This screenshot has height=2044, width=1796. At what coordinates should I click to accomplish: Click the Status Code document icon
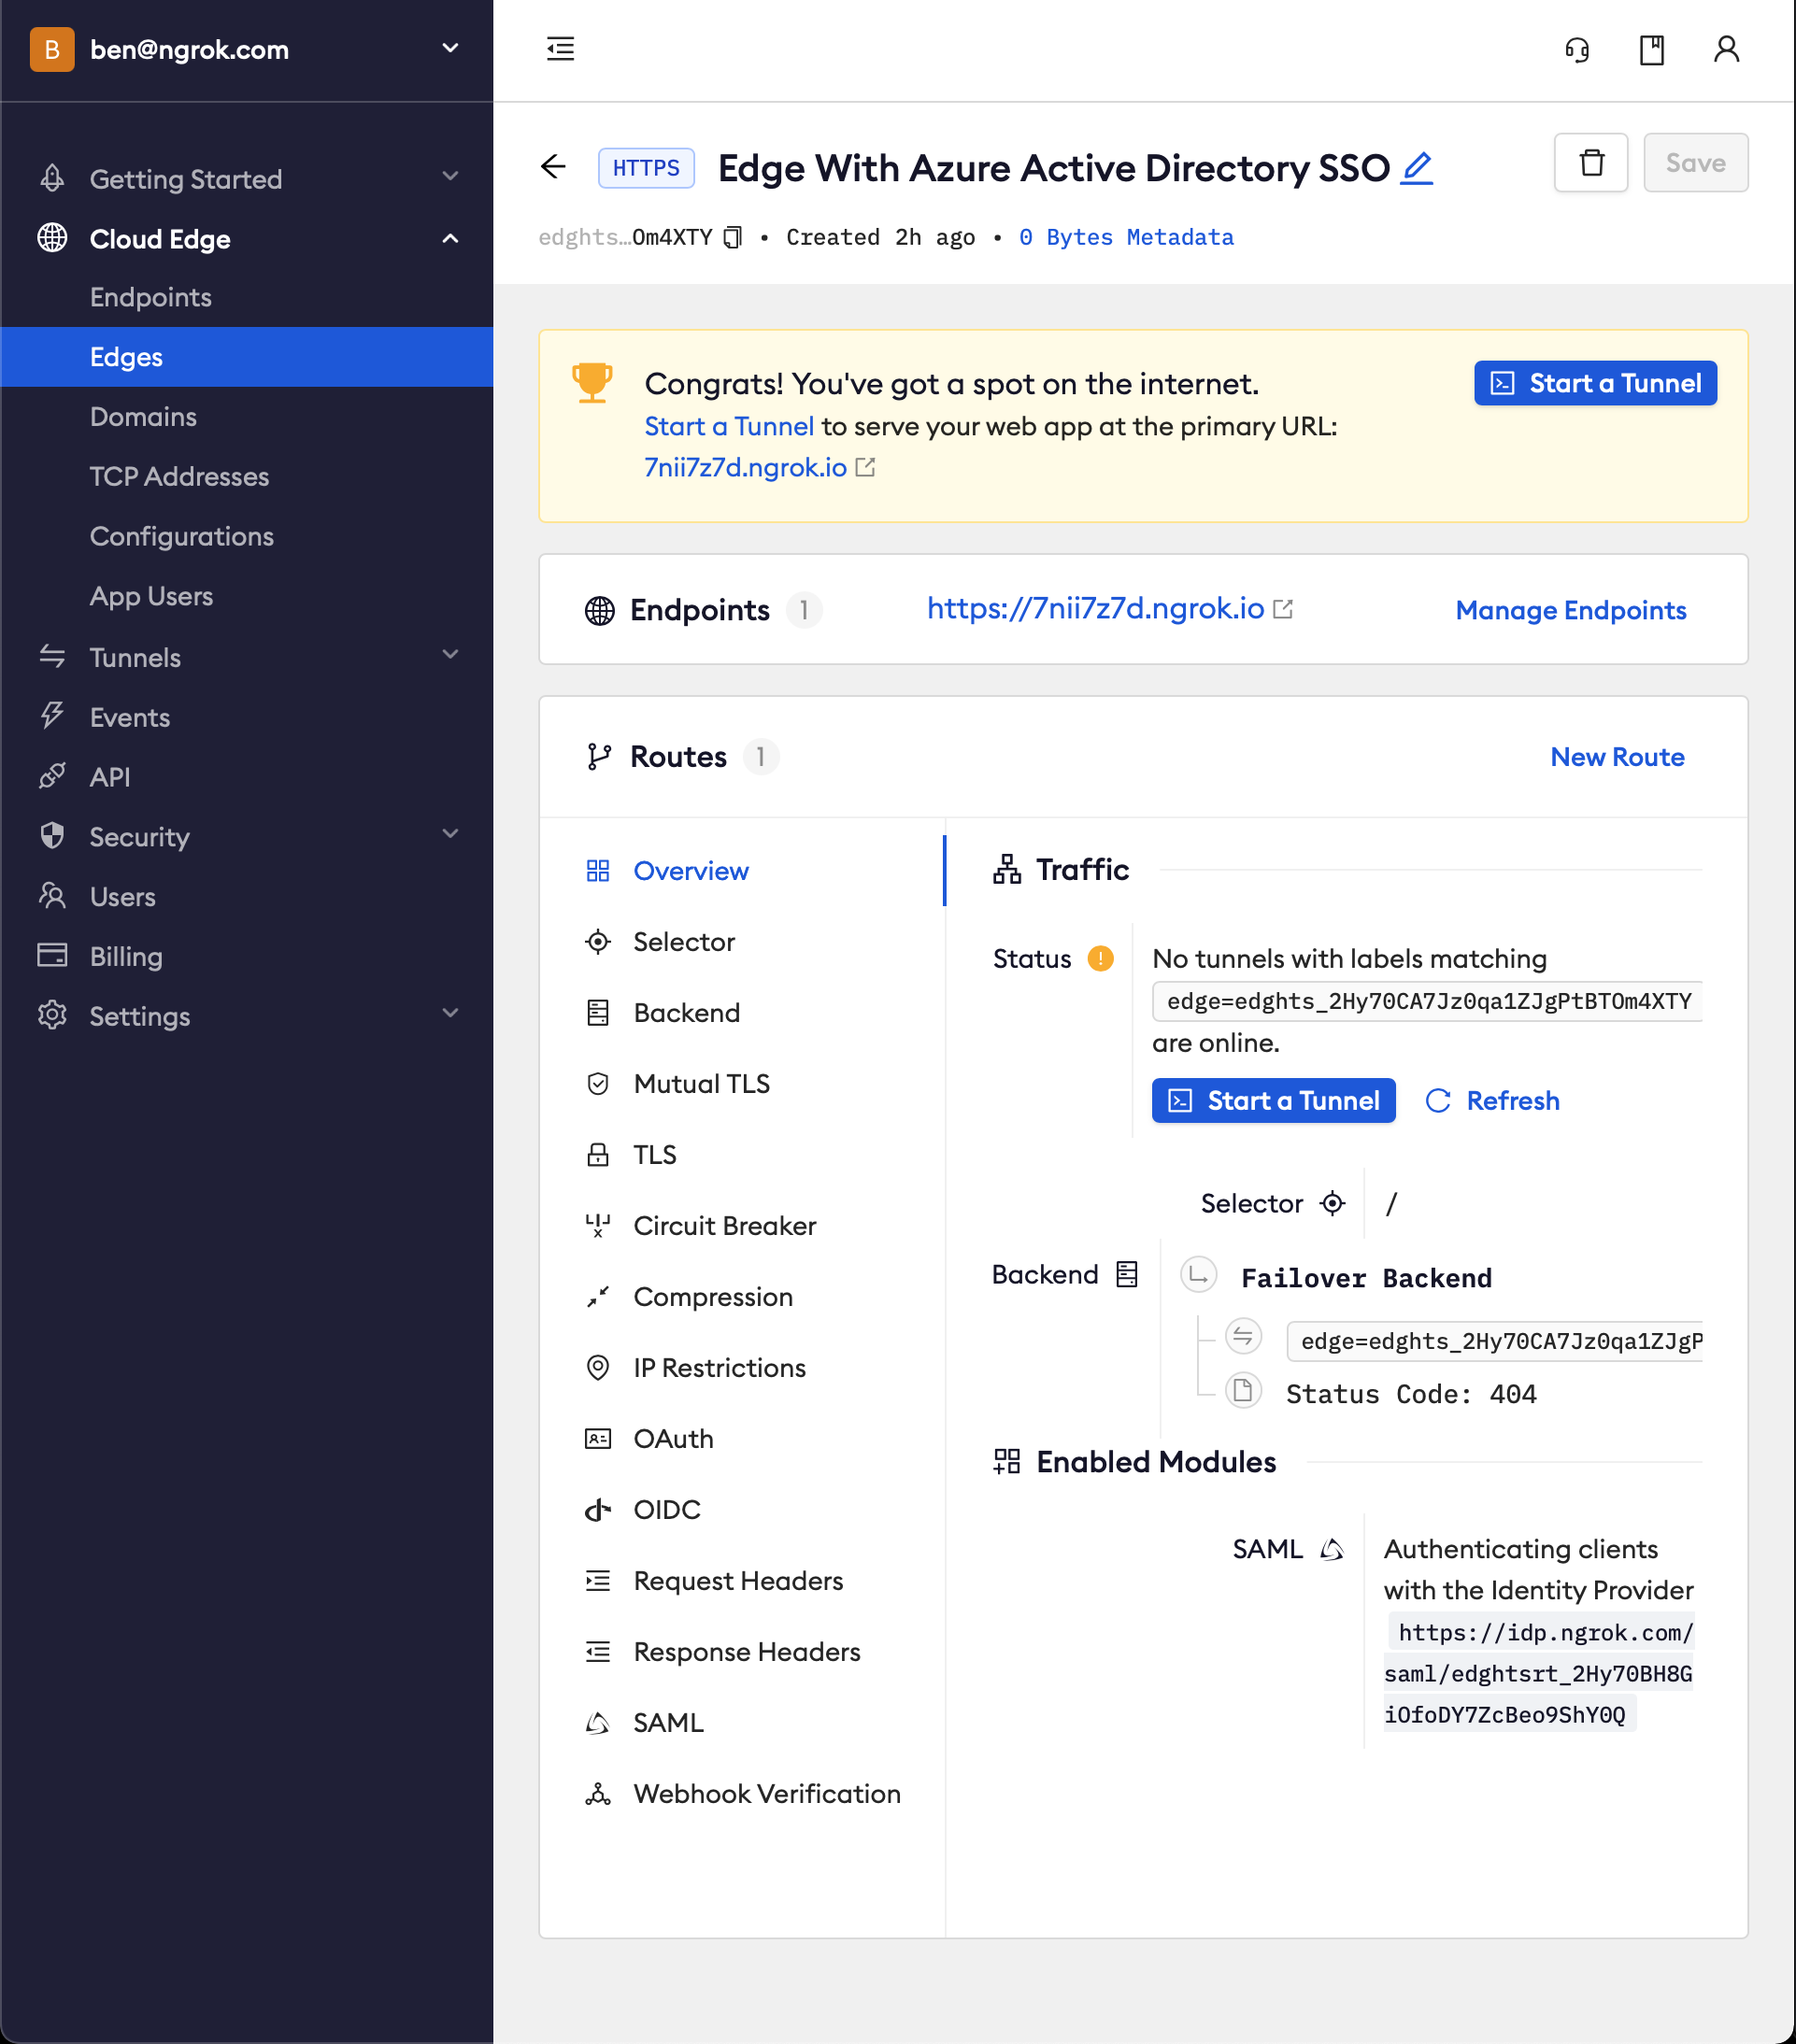click(x=1243, y=1390)
